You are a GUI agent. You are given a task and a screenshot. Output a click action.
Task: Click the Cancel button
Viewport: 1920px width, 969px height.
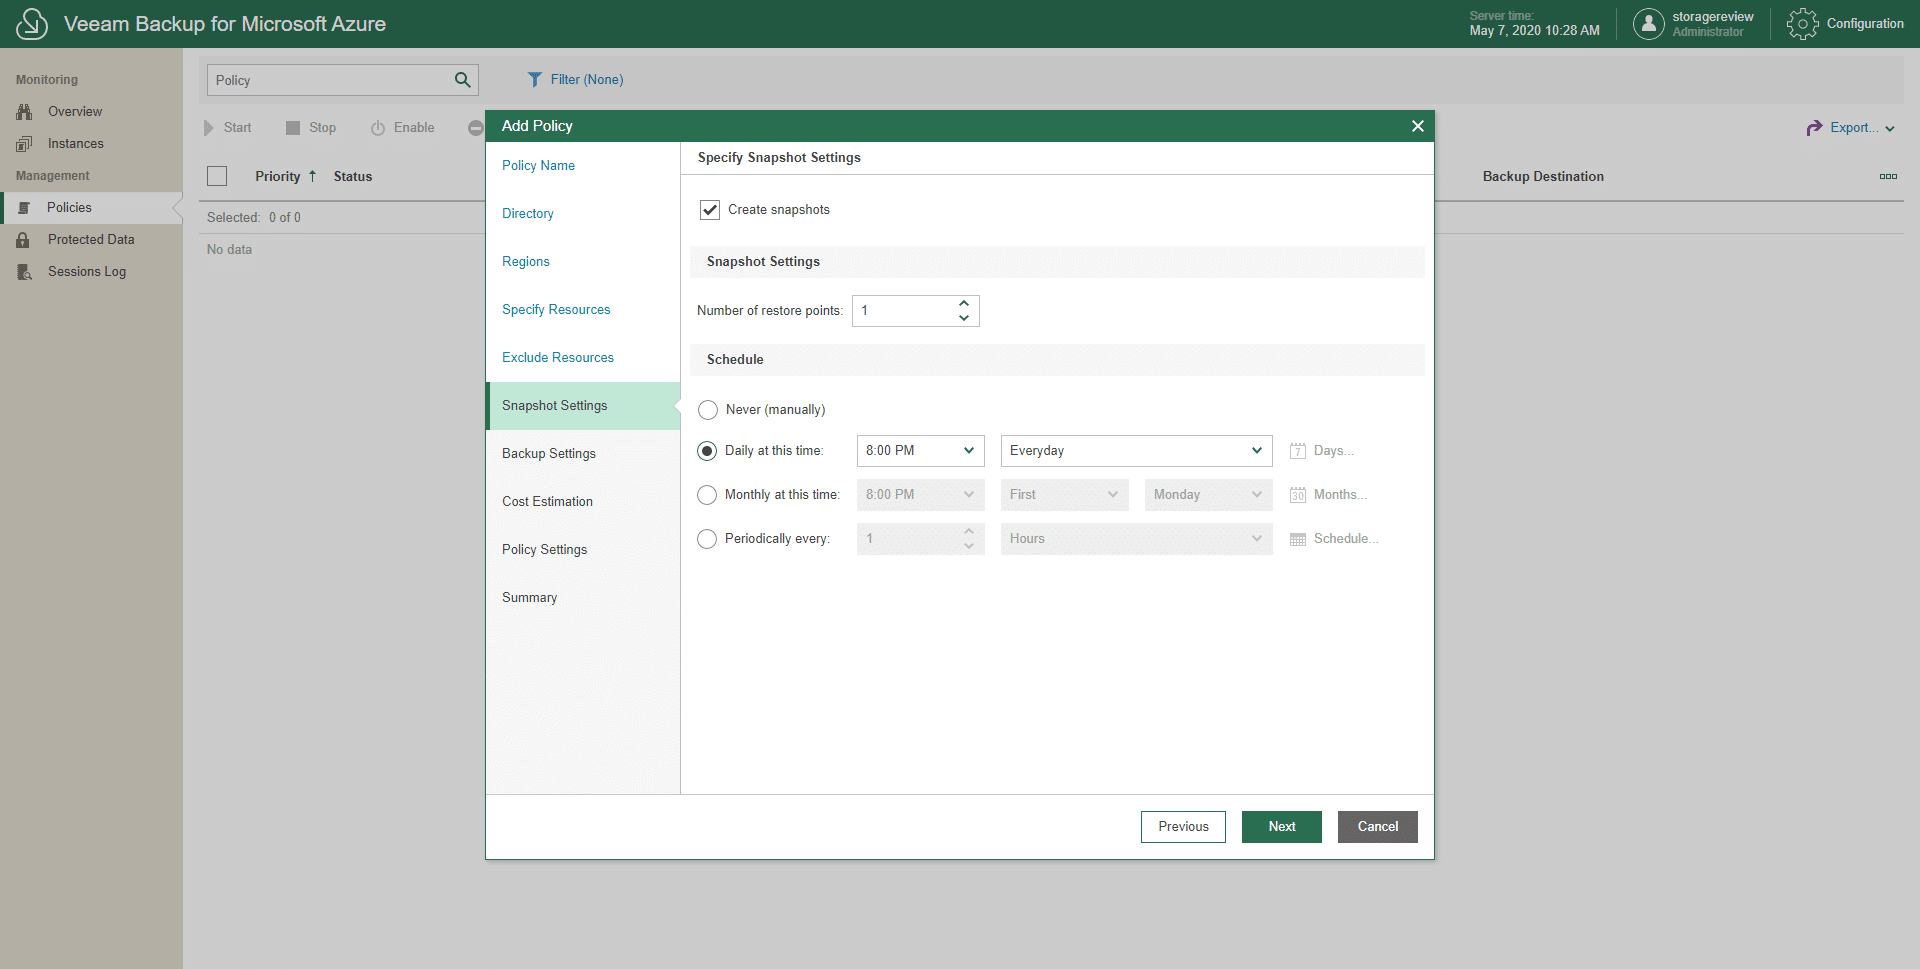pos(1378,827)
